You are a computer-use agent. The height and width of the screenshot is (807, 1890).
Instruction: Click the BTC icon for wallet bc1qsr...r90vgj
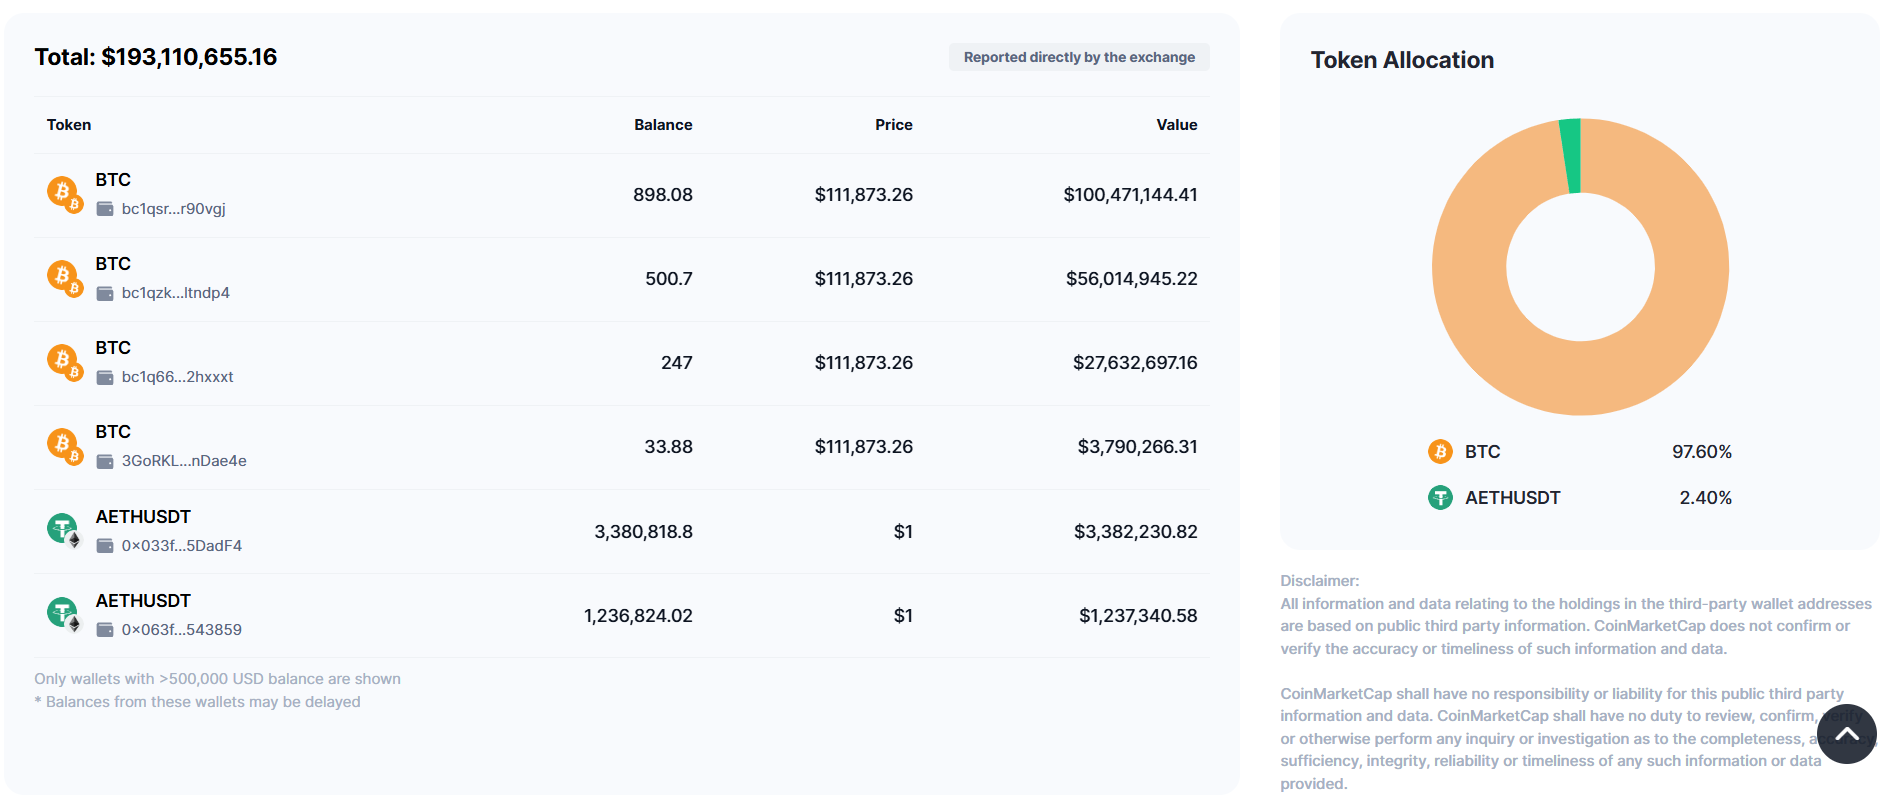tap(63, 192)
